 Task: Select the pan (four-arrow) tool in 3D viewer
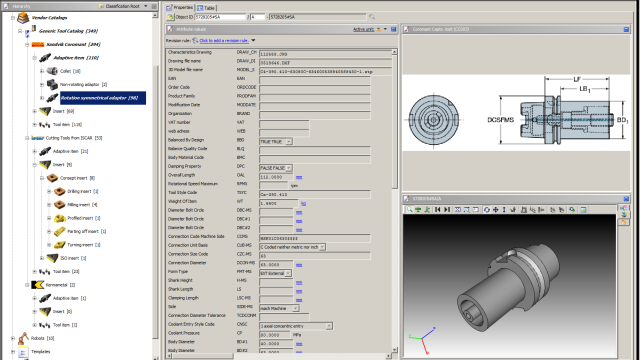(496, 209)
